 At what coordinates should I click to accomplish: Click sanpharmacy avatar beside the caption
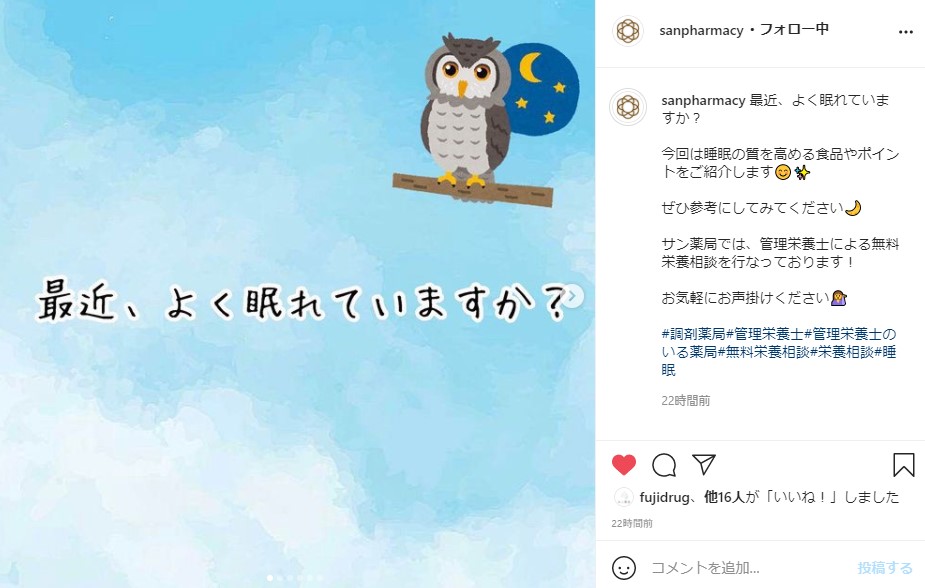(628, 107)
